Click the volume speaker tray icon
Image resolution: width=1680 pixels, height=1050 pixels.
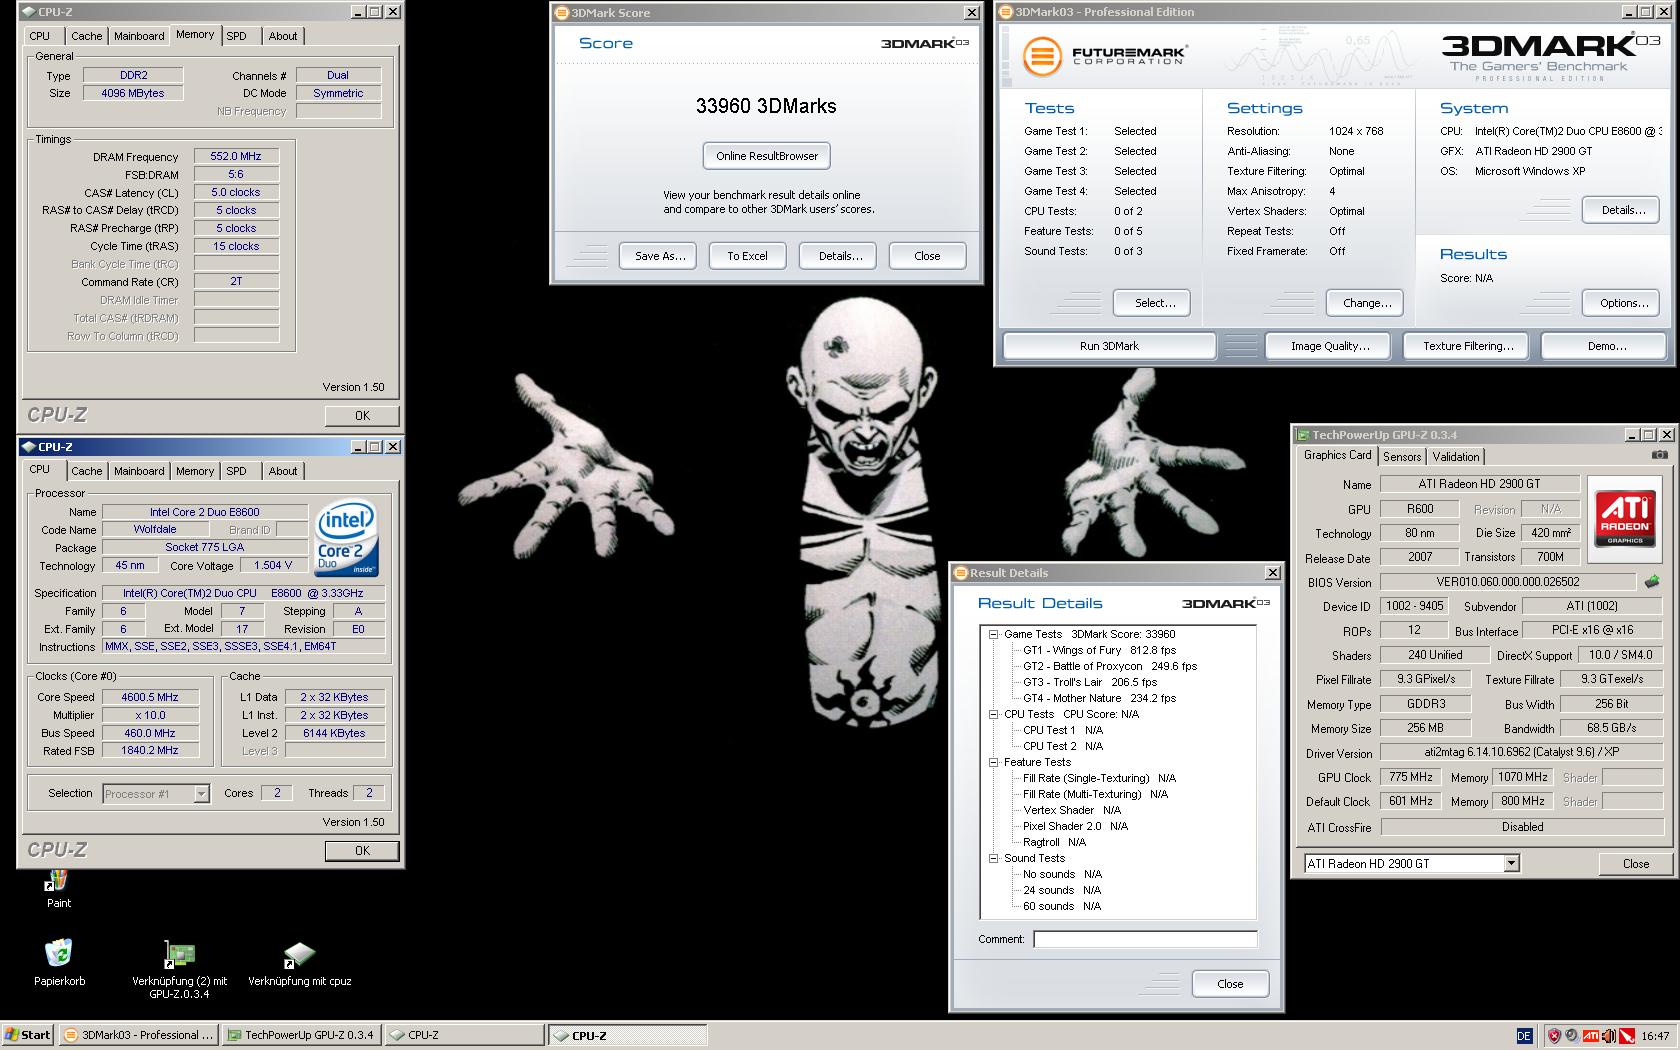tap(1608, 1036)
